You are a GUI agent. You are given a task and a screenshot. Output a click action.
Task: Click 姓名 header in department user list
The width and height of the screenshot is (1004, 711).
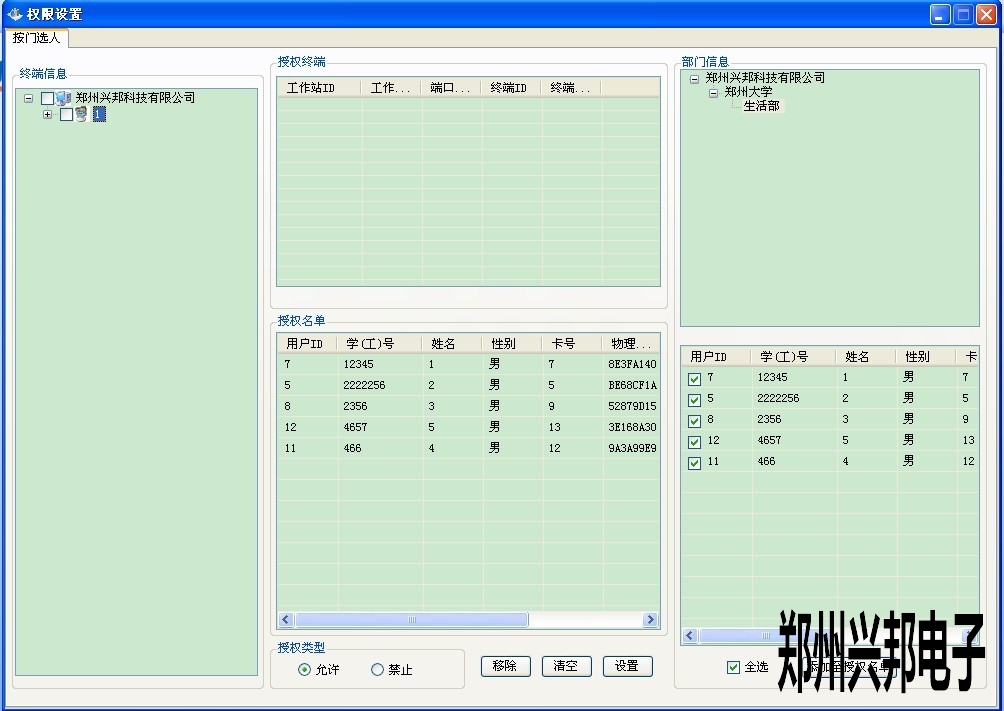pyautogui.click(x=866, y=357)
